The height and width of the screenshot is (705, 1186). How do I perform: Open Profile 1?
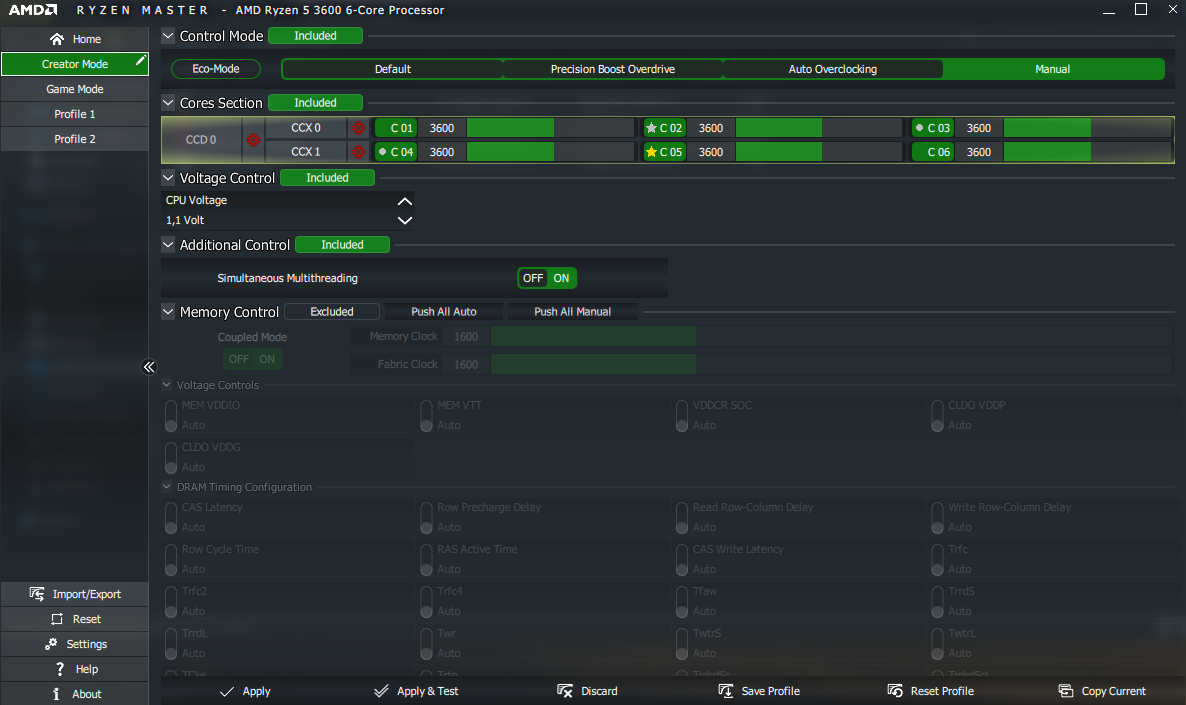[75, 114]
